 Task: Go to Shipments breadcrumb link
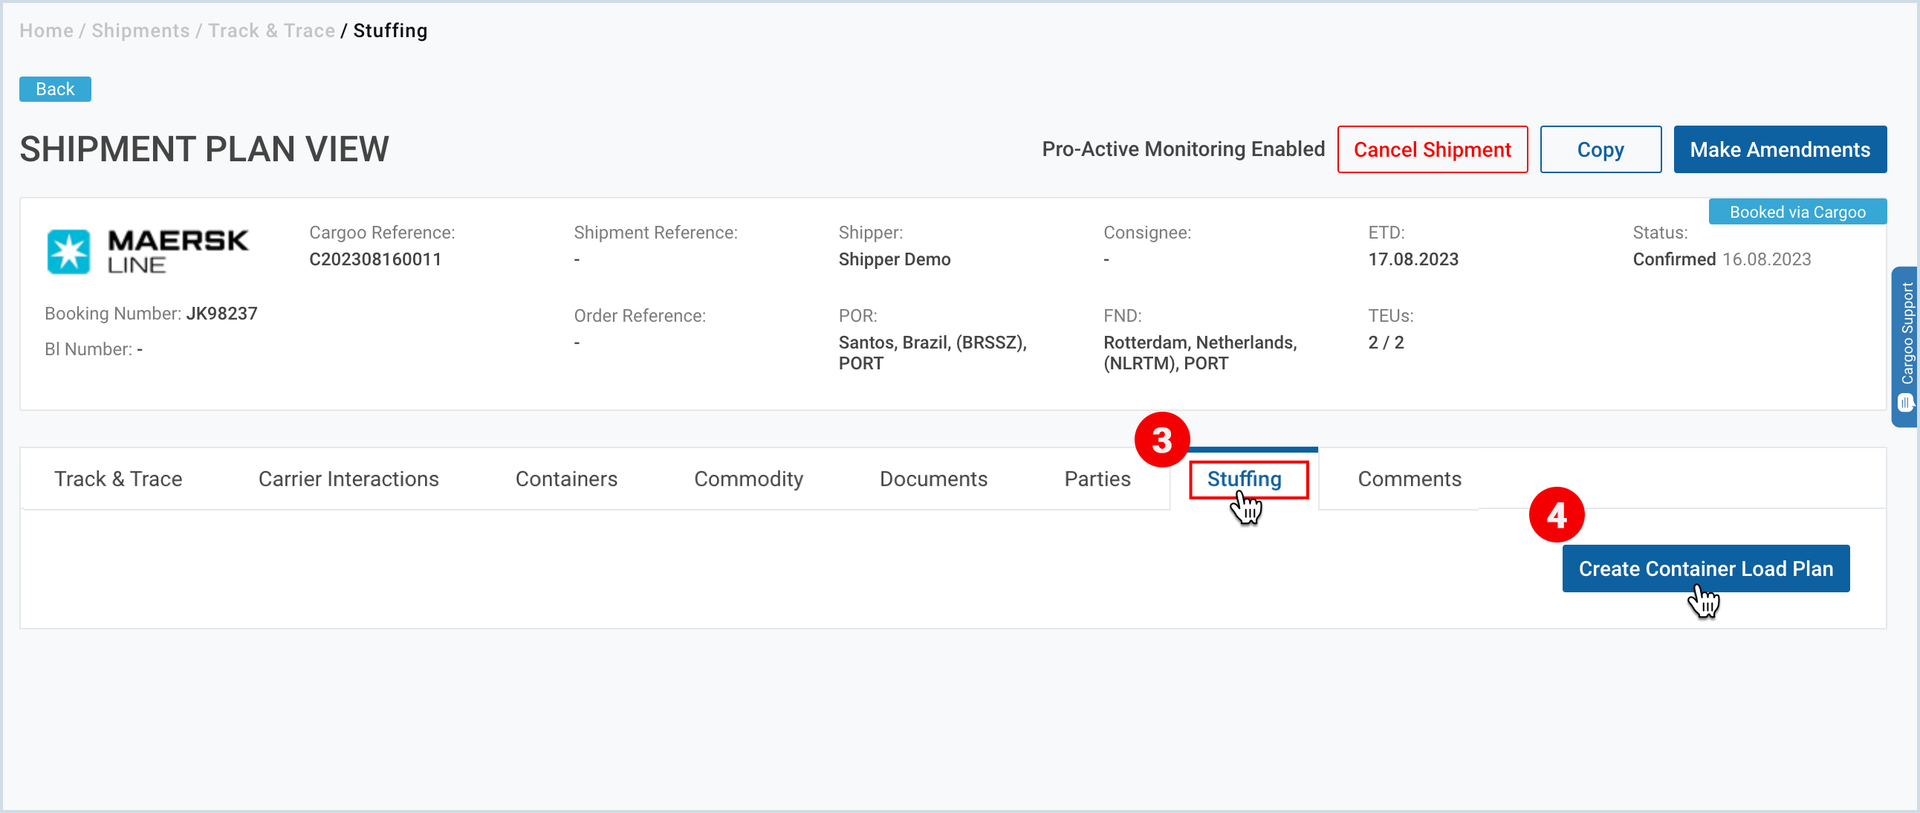pyautogui.click(x=140, y=31)
